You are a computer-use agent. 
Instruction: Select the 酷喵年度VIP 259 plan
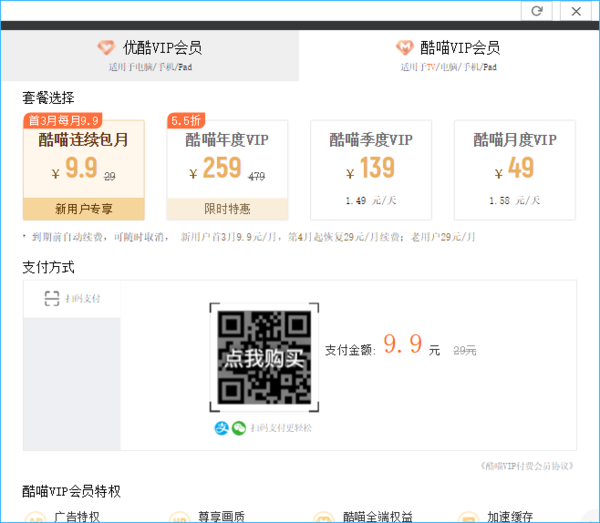pyautogui.click(x=227, y=170)
